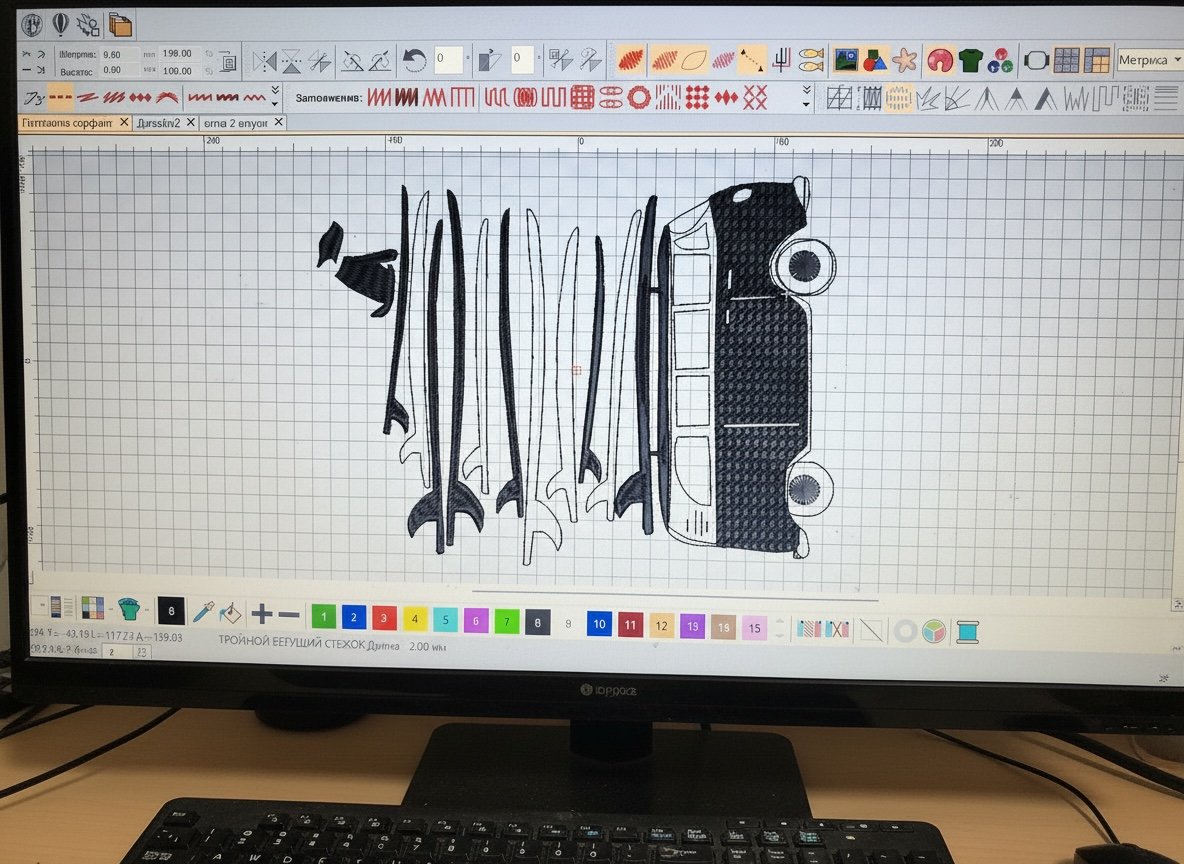
Task: Open the thread spool icon at bottom right
Action: click(968, 632)
